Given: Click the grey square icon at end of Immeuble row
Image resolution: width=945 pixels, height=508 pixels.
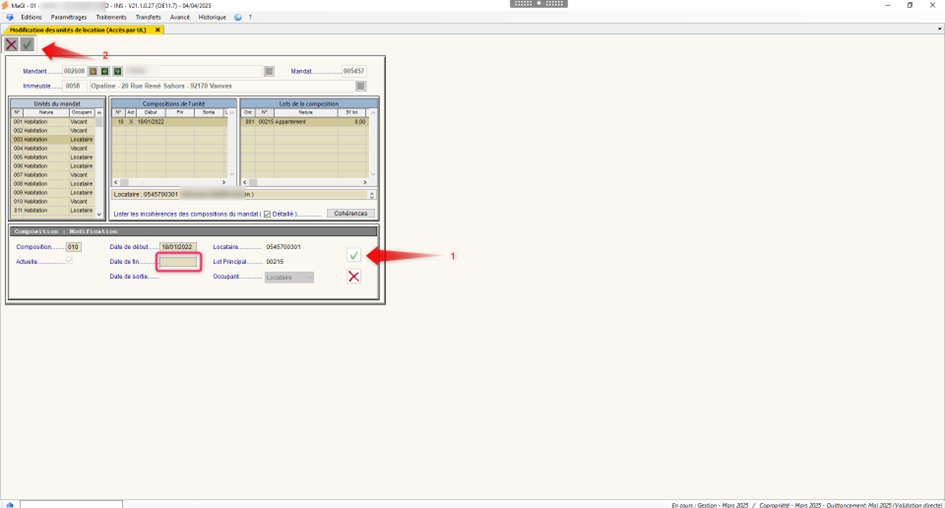Looking at the screenshot, I should (361, 86).
